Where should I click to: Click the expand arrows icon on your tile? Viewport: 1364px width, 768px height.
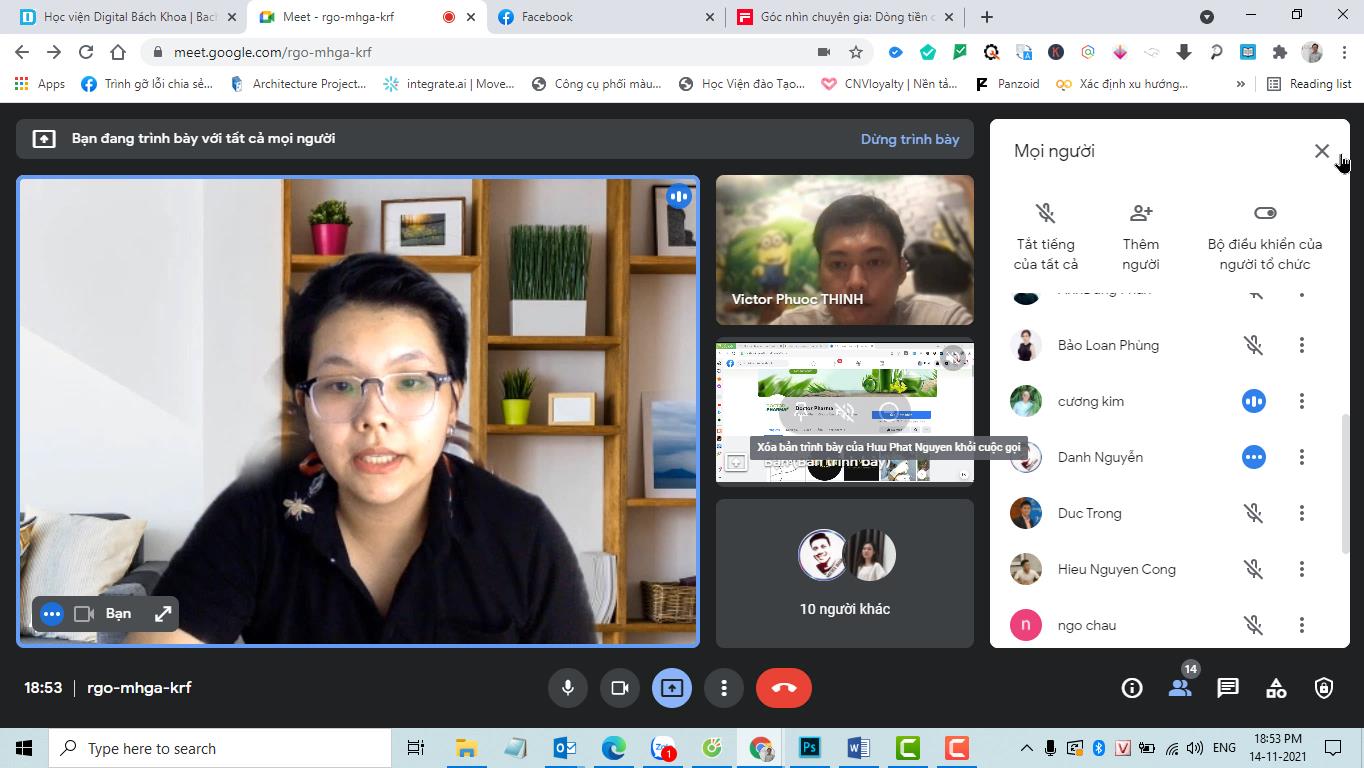click(x=162, y=614)
